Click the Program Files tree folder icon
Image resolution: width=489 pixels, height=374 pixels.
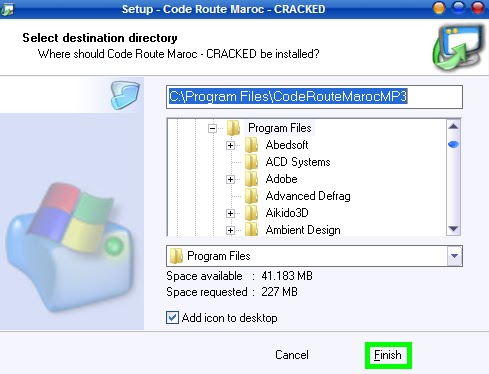pos(233,128)
